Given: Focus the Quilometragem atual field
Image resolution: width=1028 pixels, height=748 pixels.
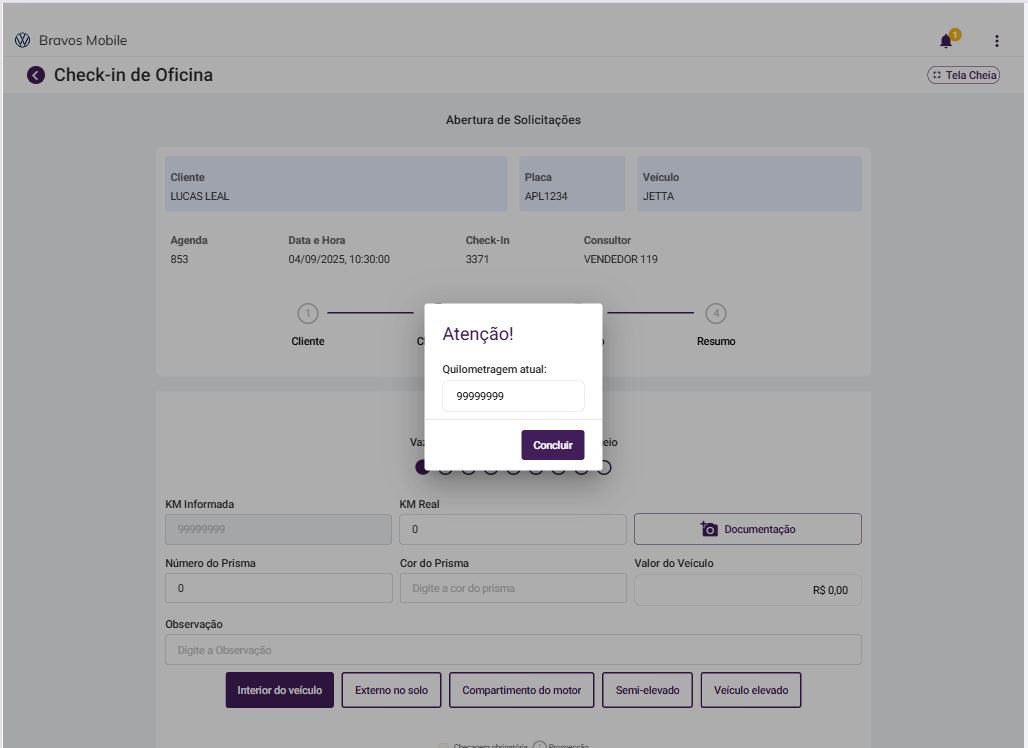Looking at the screenshot, I should click(513, 396).
